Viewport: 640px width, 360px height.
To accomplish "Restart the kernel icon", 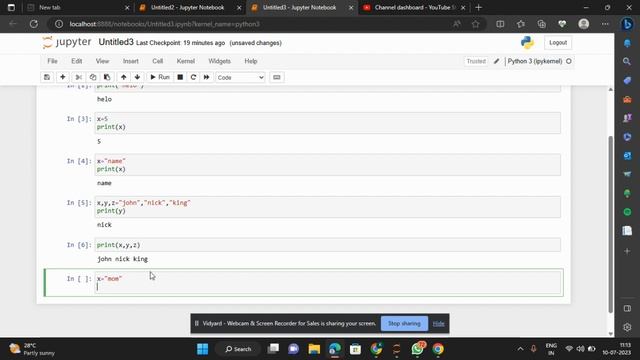I will point(193,77).
